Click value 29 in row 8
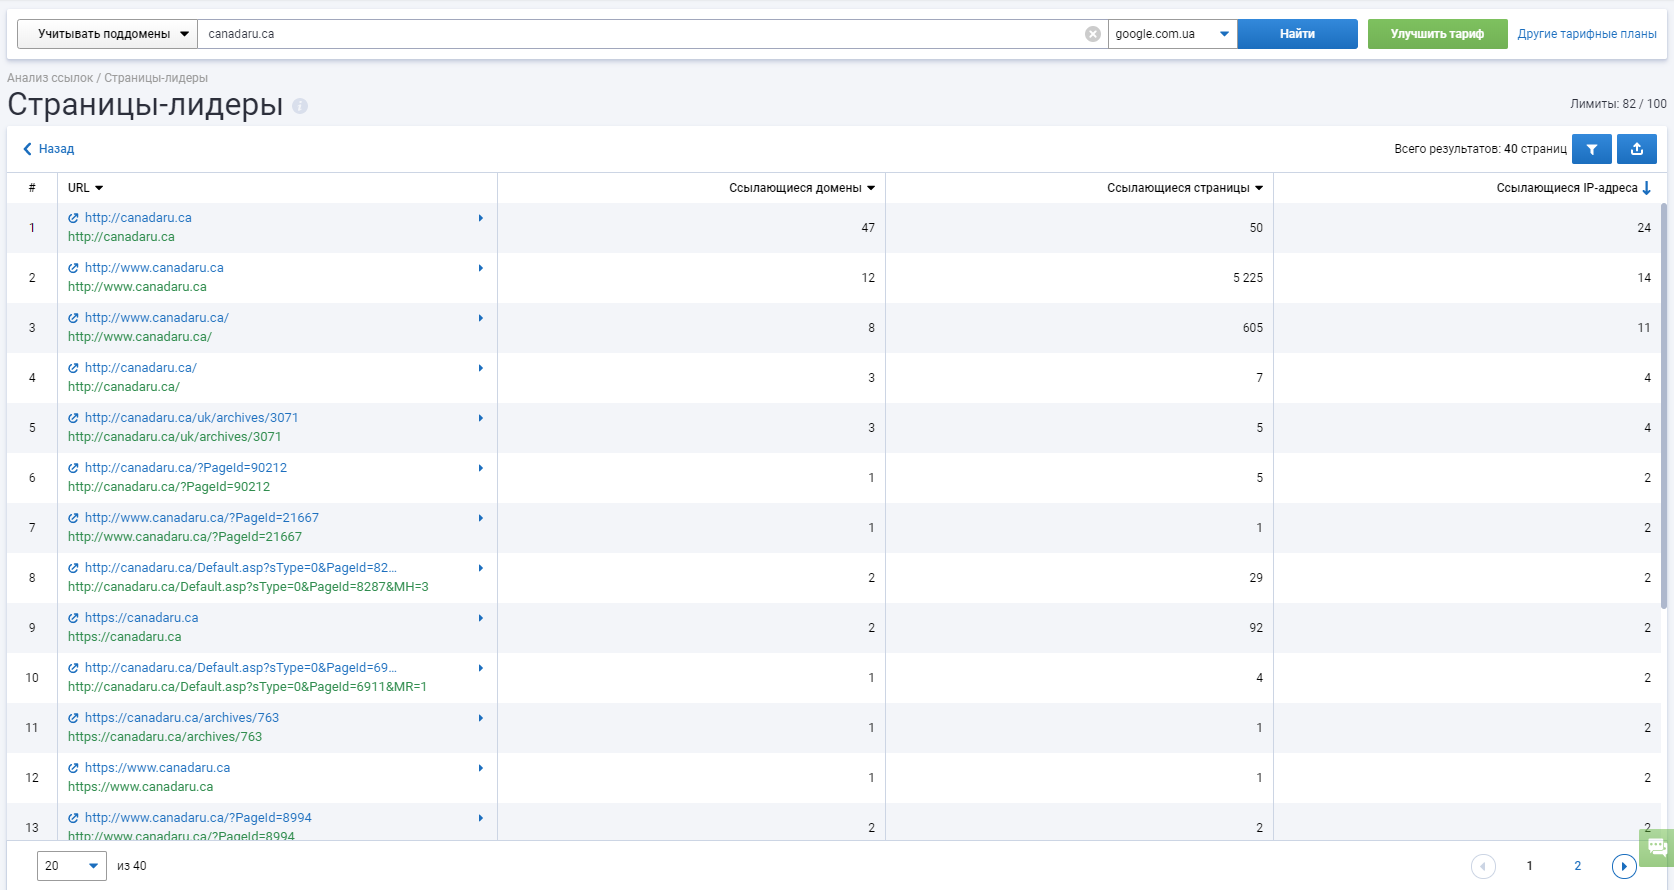The image size is (1674, 890). coord(1256,578)
